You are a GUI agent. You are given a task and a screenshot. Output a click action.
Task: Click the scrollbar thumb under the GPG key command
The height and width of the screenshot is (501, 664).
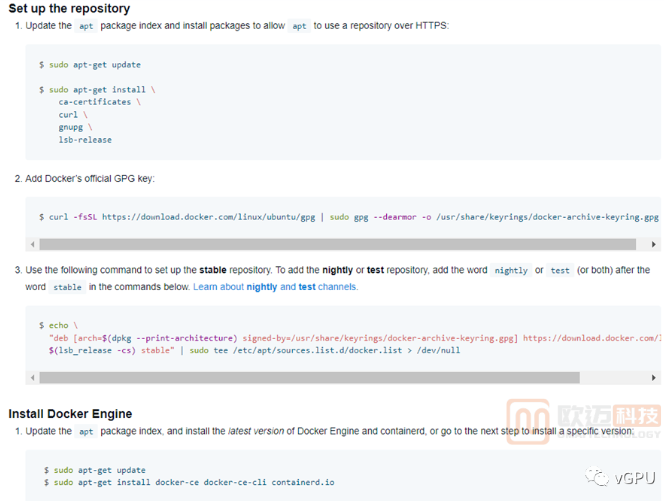[338, 244]
